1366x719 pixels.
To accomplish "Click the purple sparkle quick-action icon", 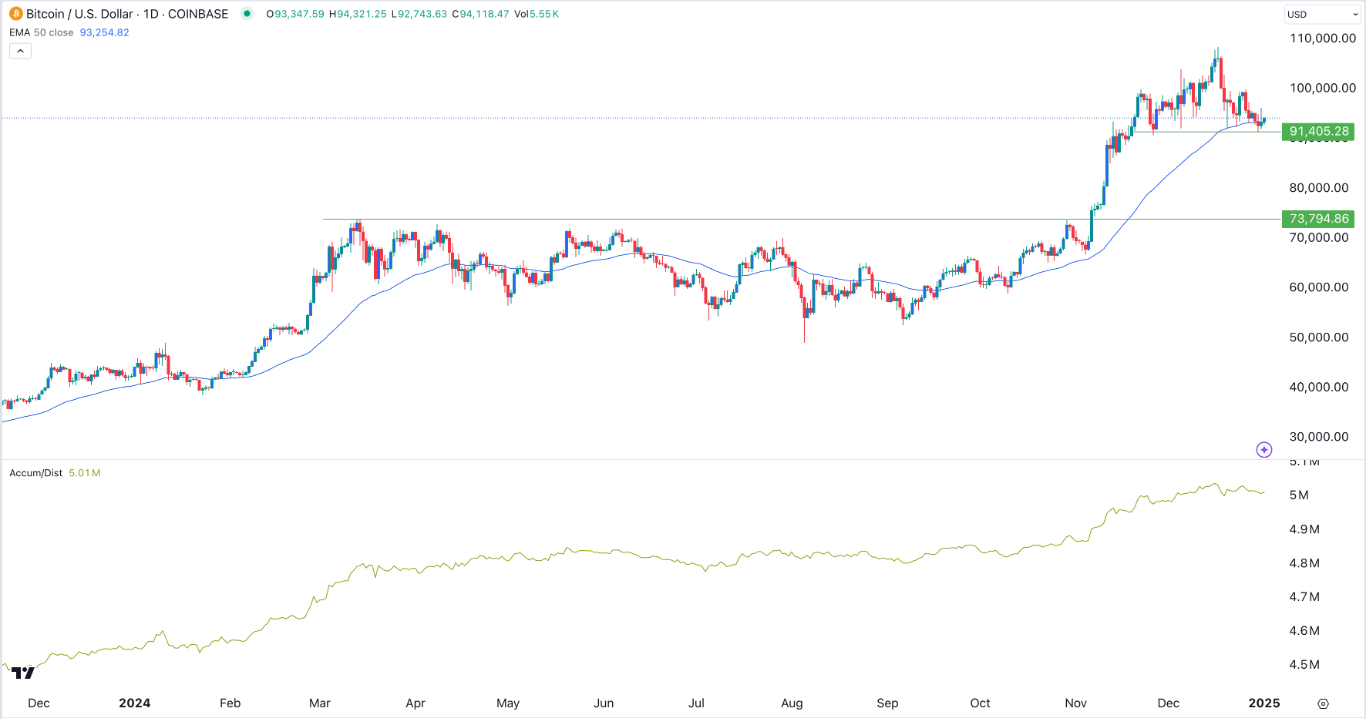I will [1263, 450].
